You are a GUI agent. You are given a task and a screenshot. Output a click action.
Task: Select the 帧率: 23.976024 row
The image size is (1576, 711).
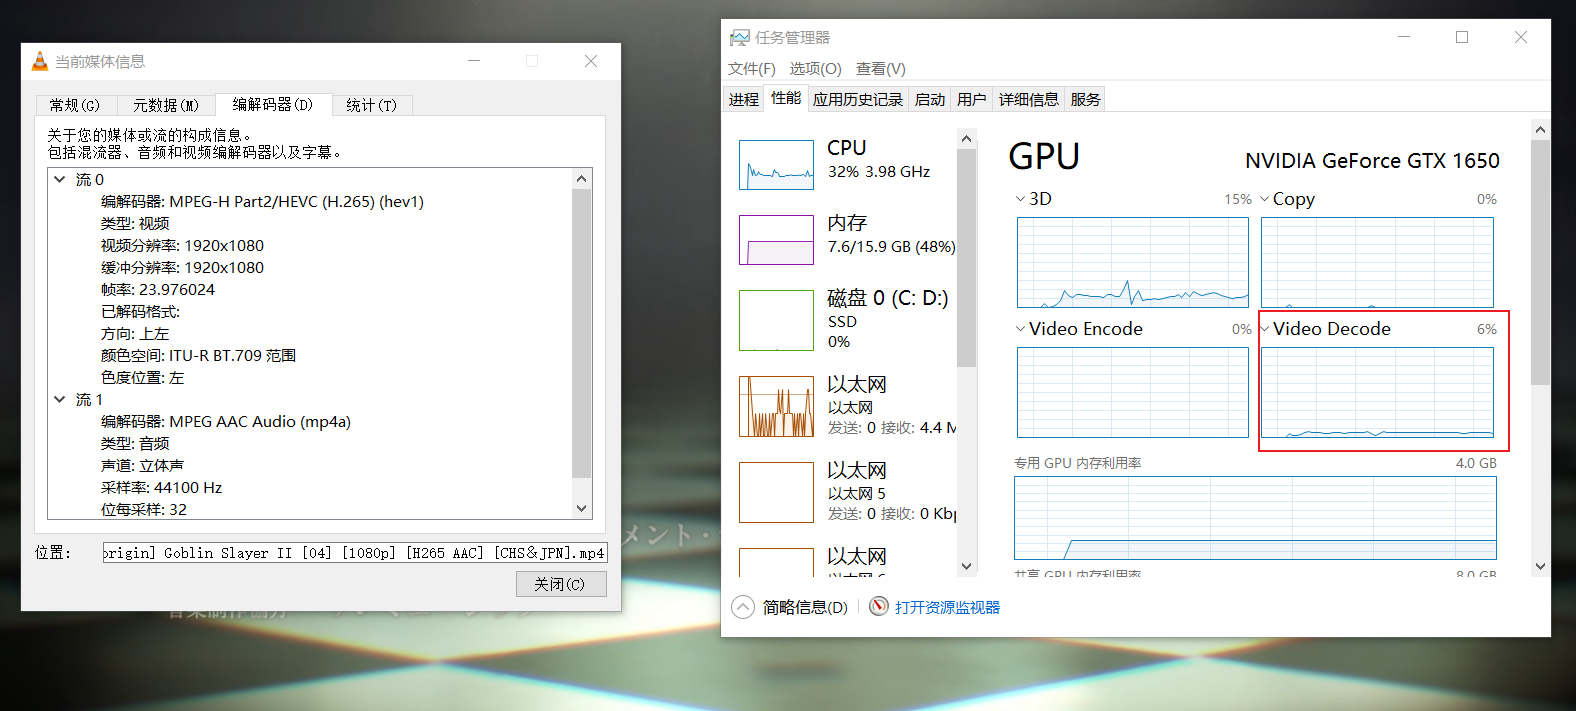pos(157,290)
